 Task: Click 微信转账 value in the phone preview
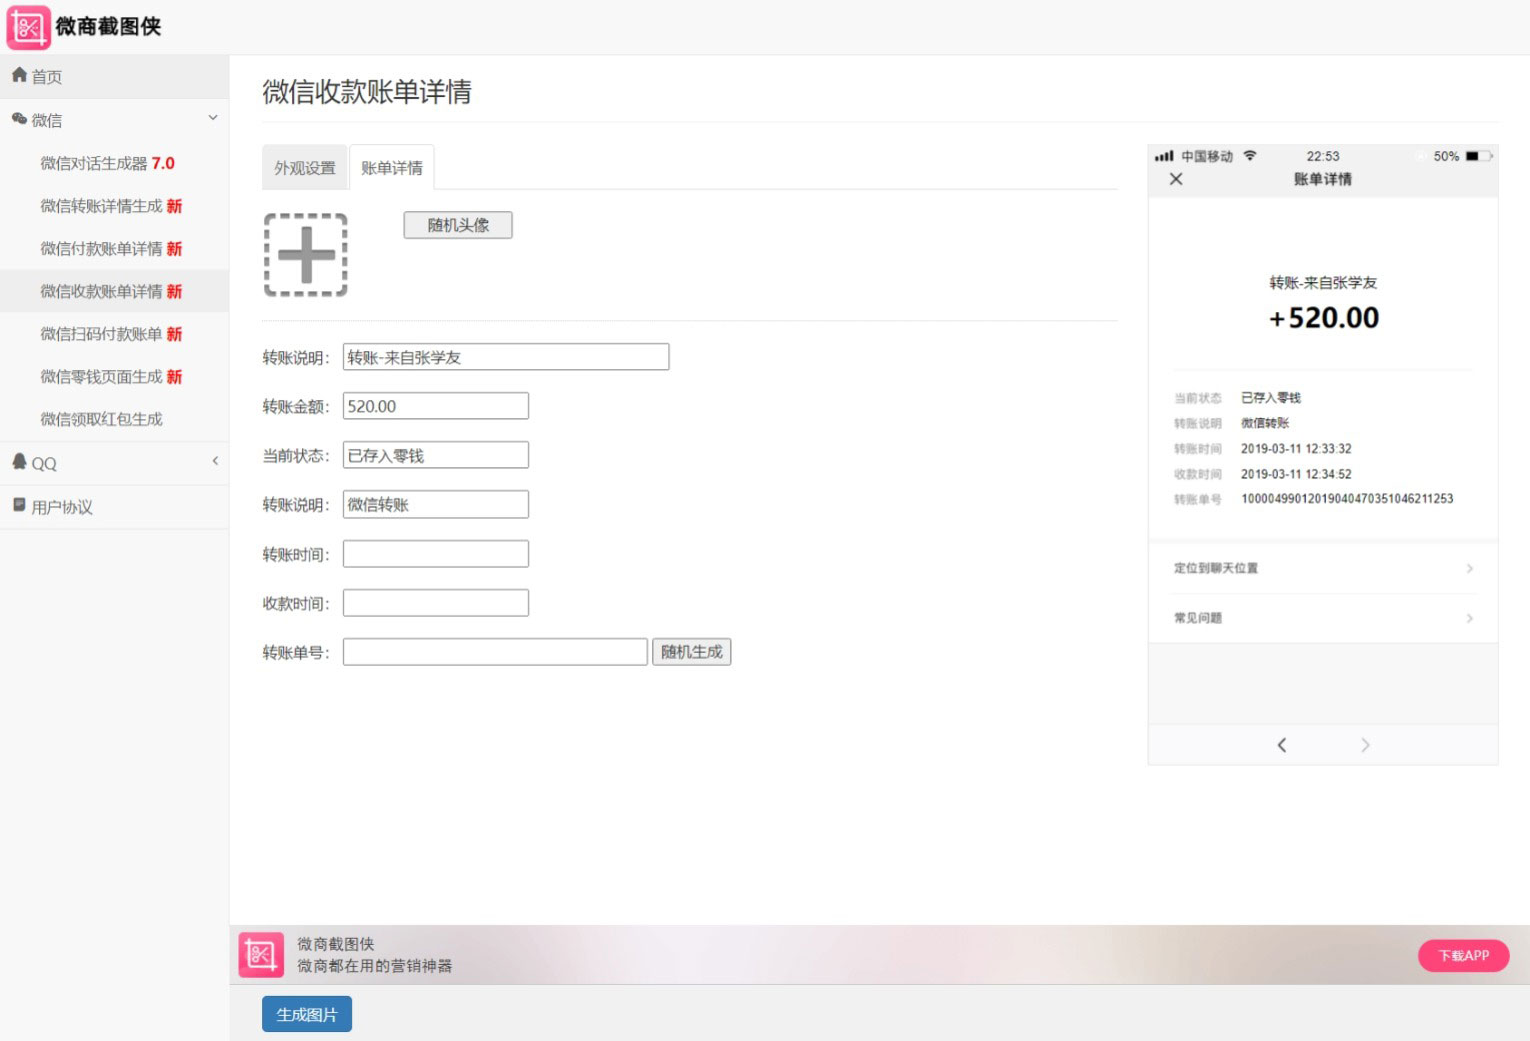coord(1265,423)
